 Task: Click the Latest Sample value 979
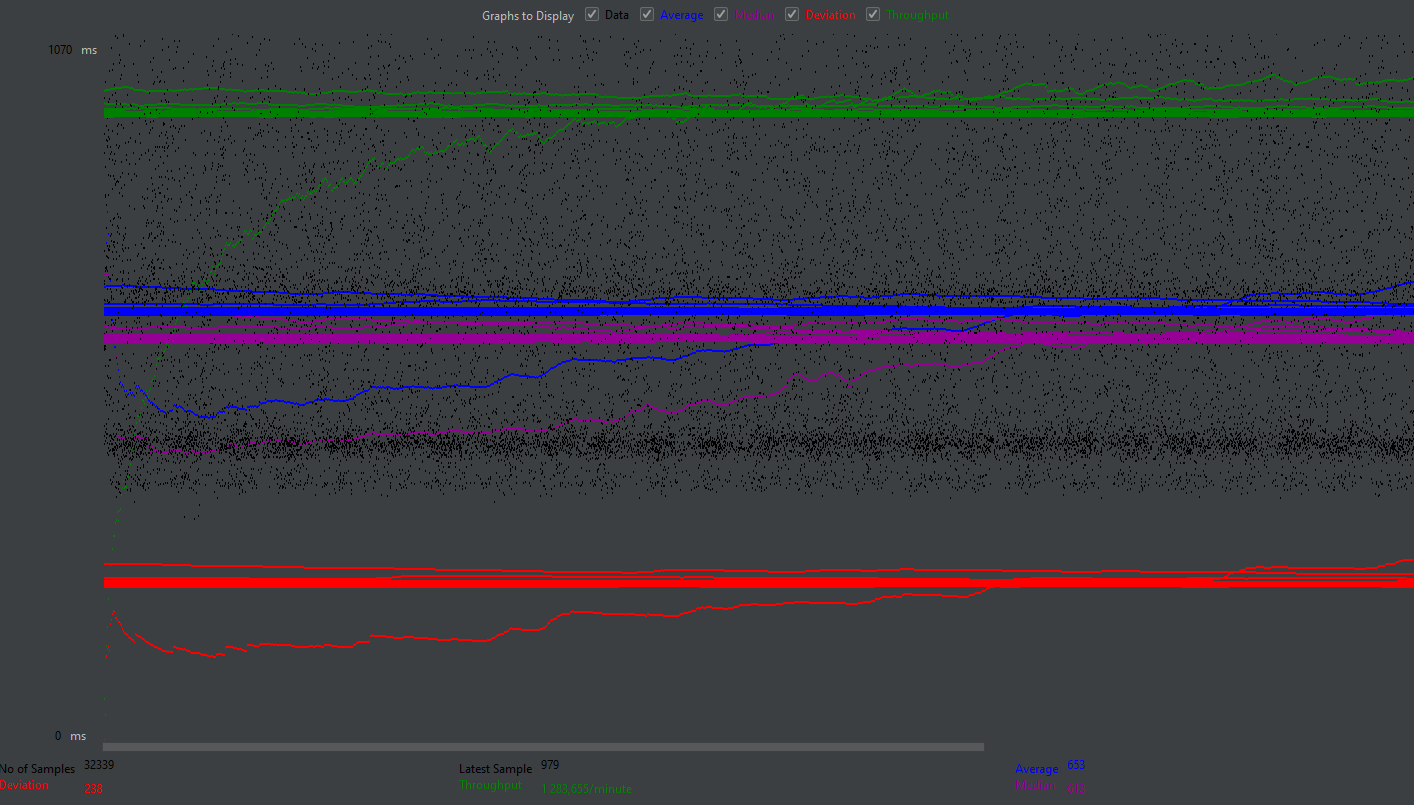[550, 766]
